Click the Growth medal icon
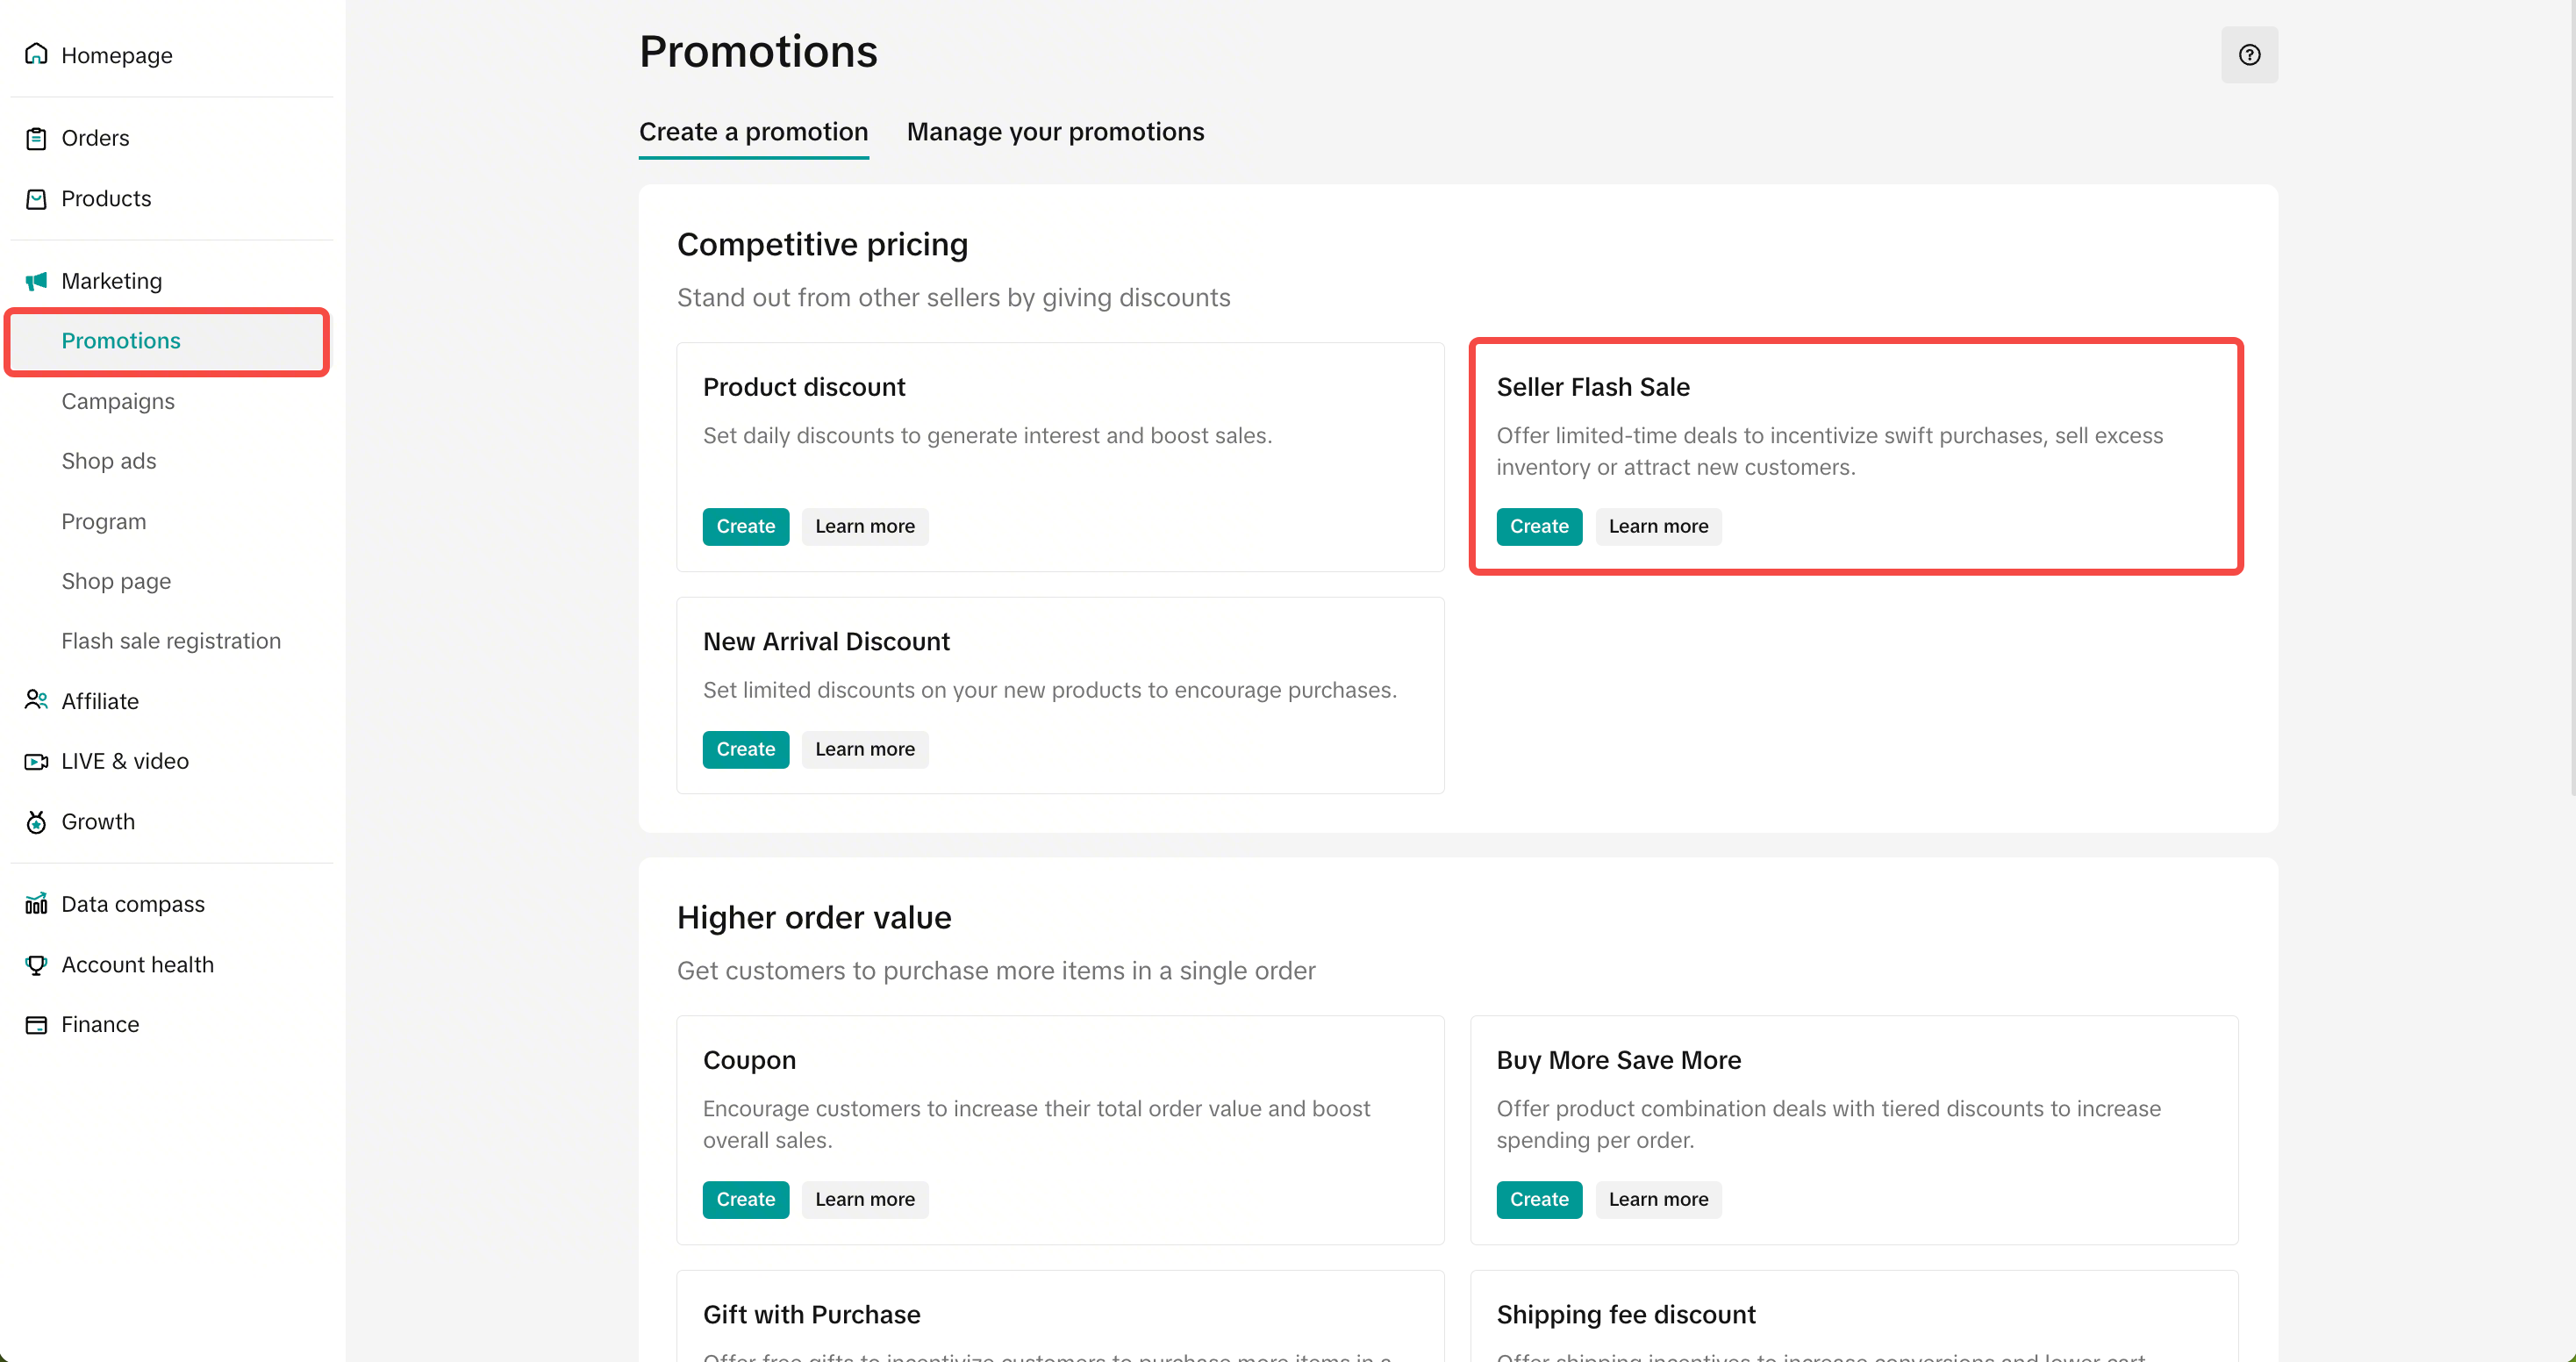Screen dimensions: 2576x1362 click(36, 822)
